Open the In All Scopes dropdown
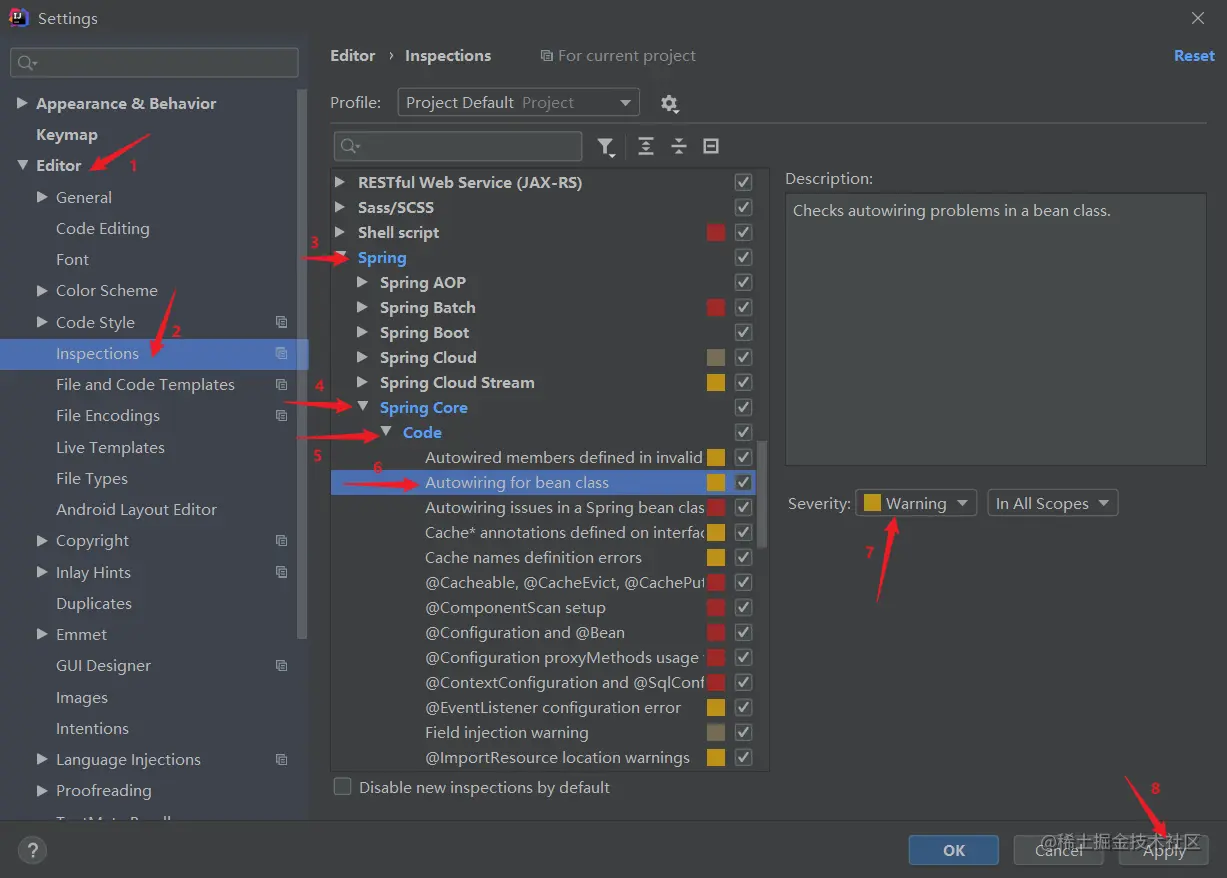The height and width of the screenshot is (878, 1227). point(1052,503)
